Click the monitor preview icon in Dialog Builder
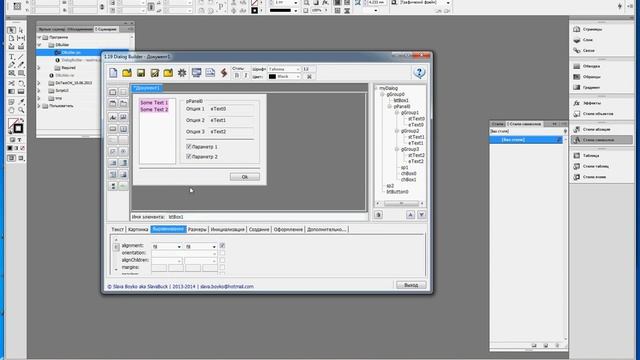 (196, 73)
